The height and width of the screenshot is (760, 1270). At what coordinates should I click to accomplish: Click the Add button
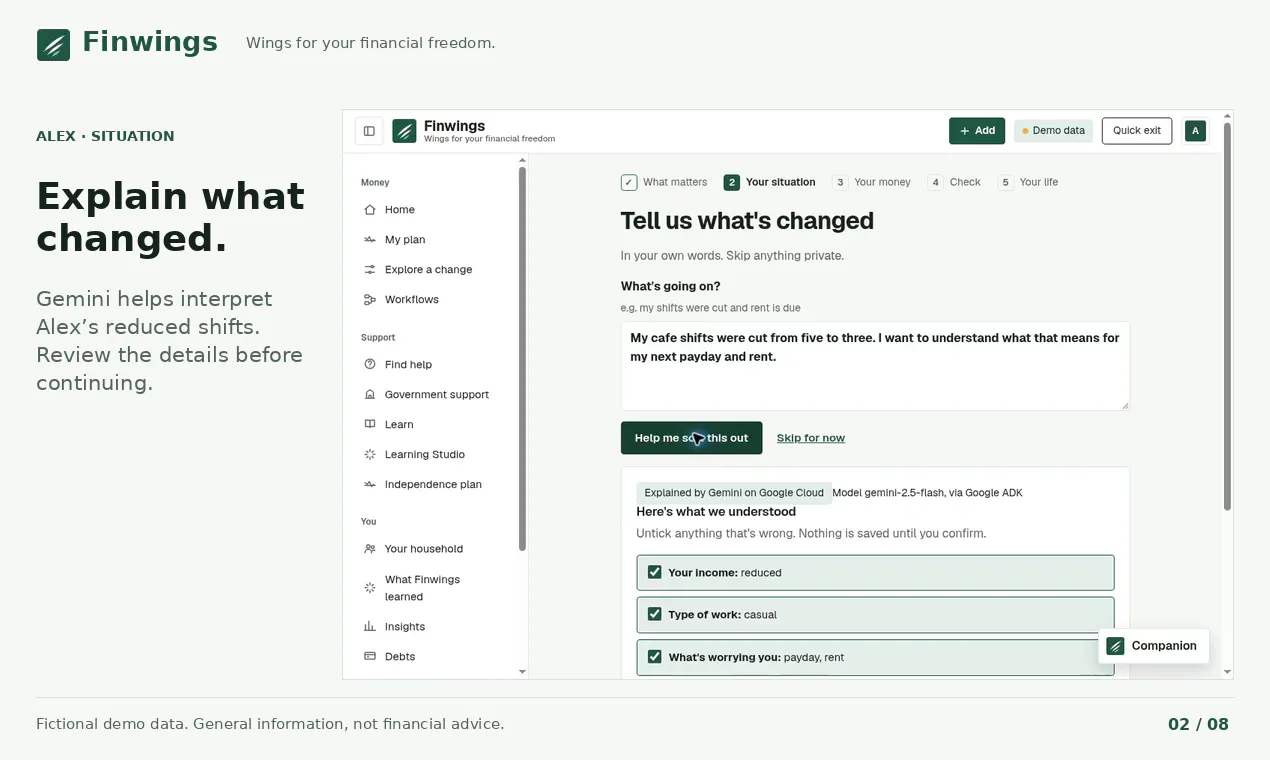click(977, 131)
